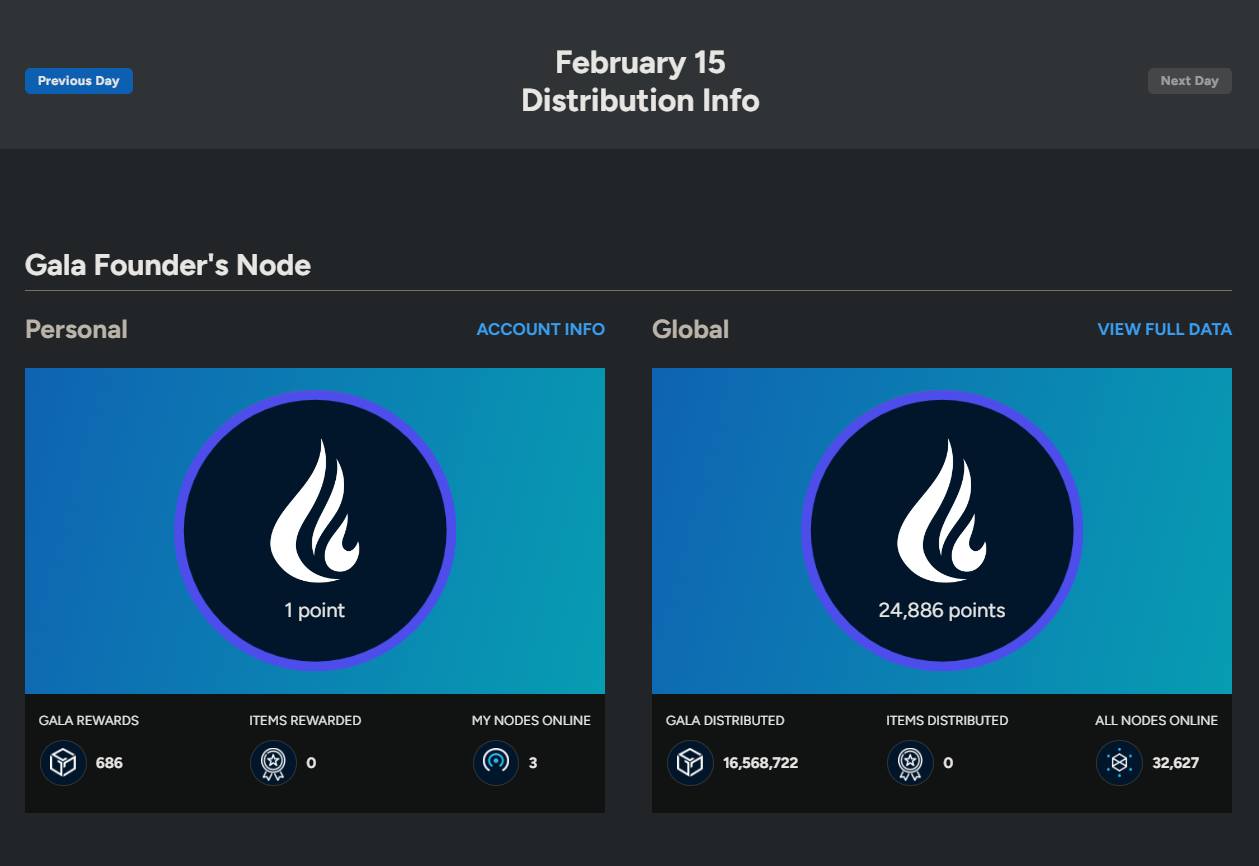This screenshot has height=866, width=1259.
Task: Click the ITEMS DISTRIBUTED label
Action: [x=947, y=720]
